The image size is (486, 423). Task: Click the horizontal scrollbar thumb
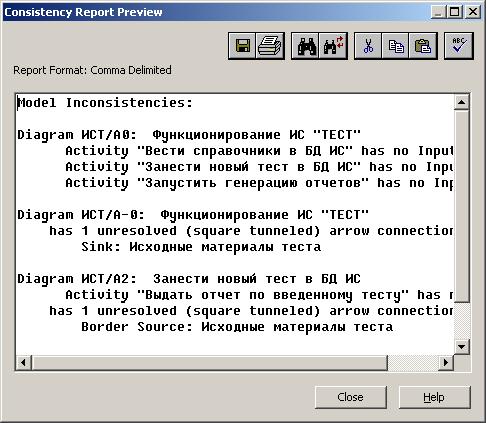point(210,362)
